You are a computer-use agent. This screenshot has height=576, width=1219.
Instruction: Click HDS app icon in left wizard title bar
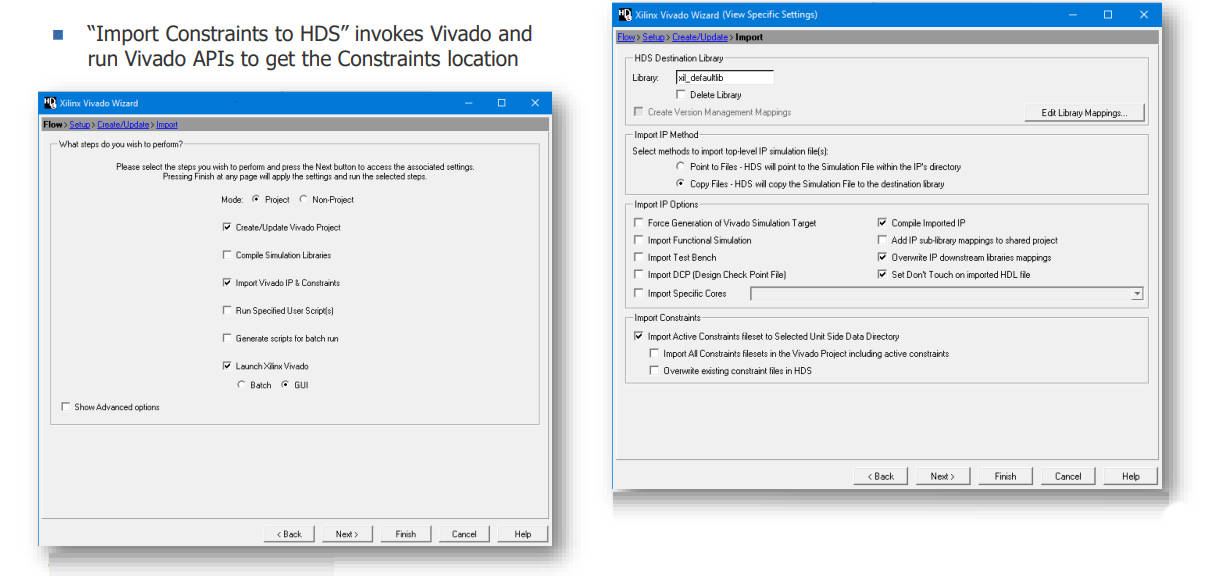coord(50,104)
